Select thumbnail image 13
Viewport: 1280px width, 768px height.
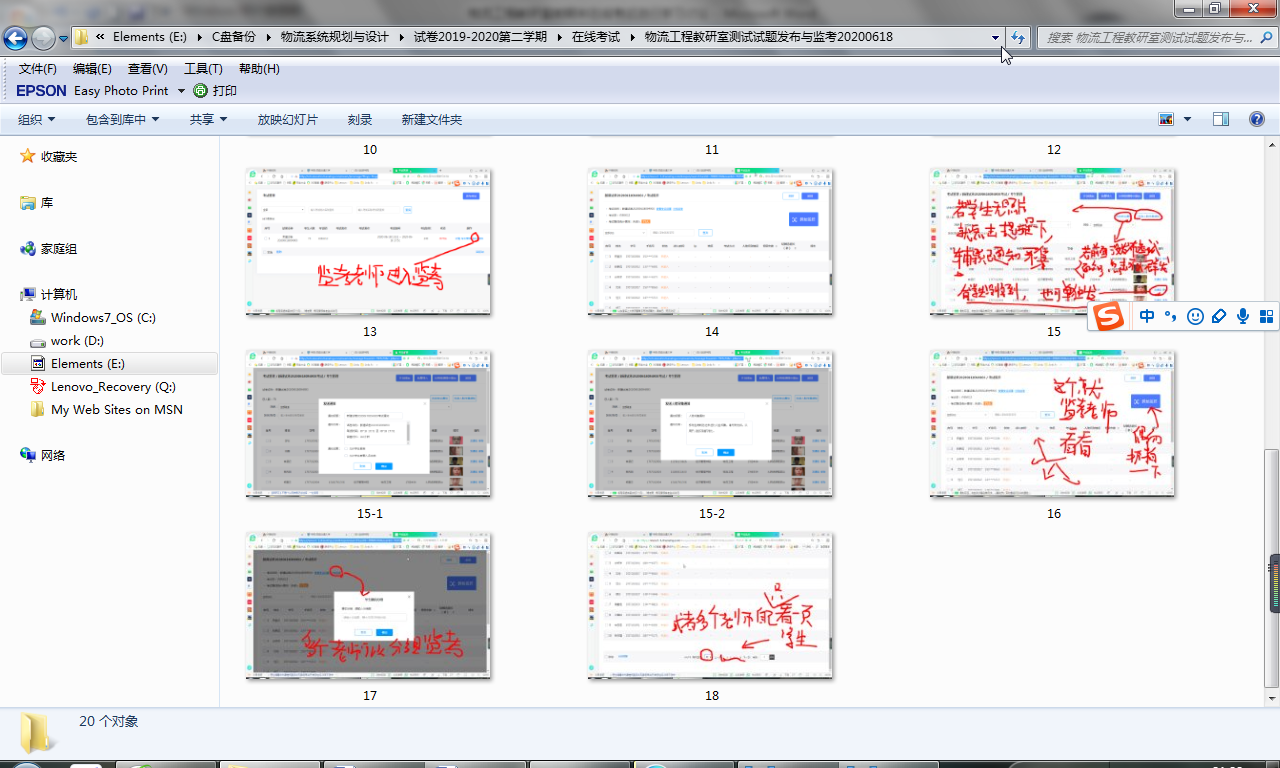pos(369,242)
